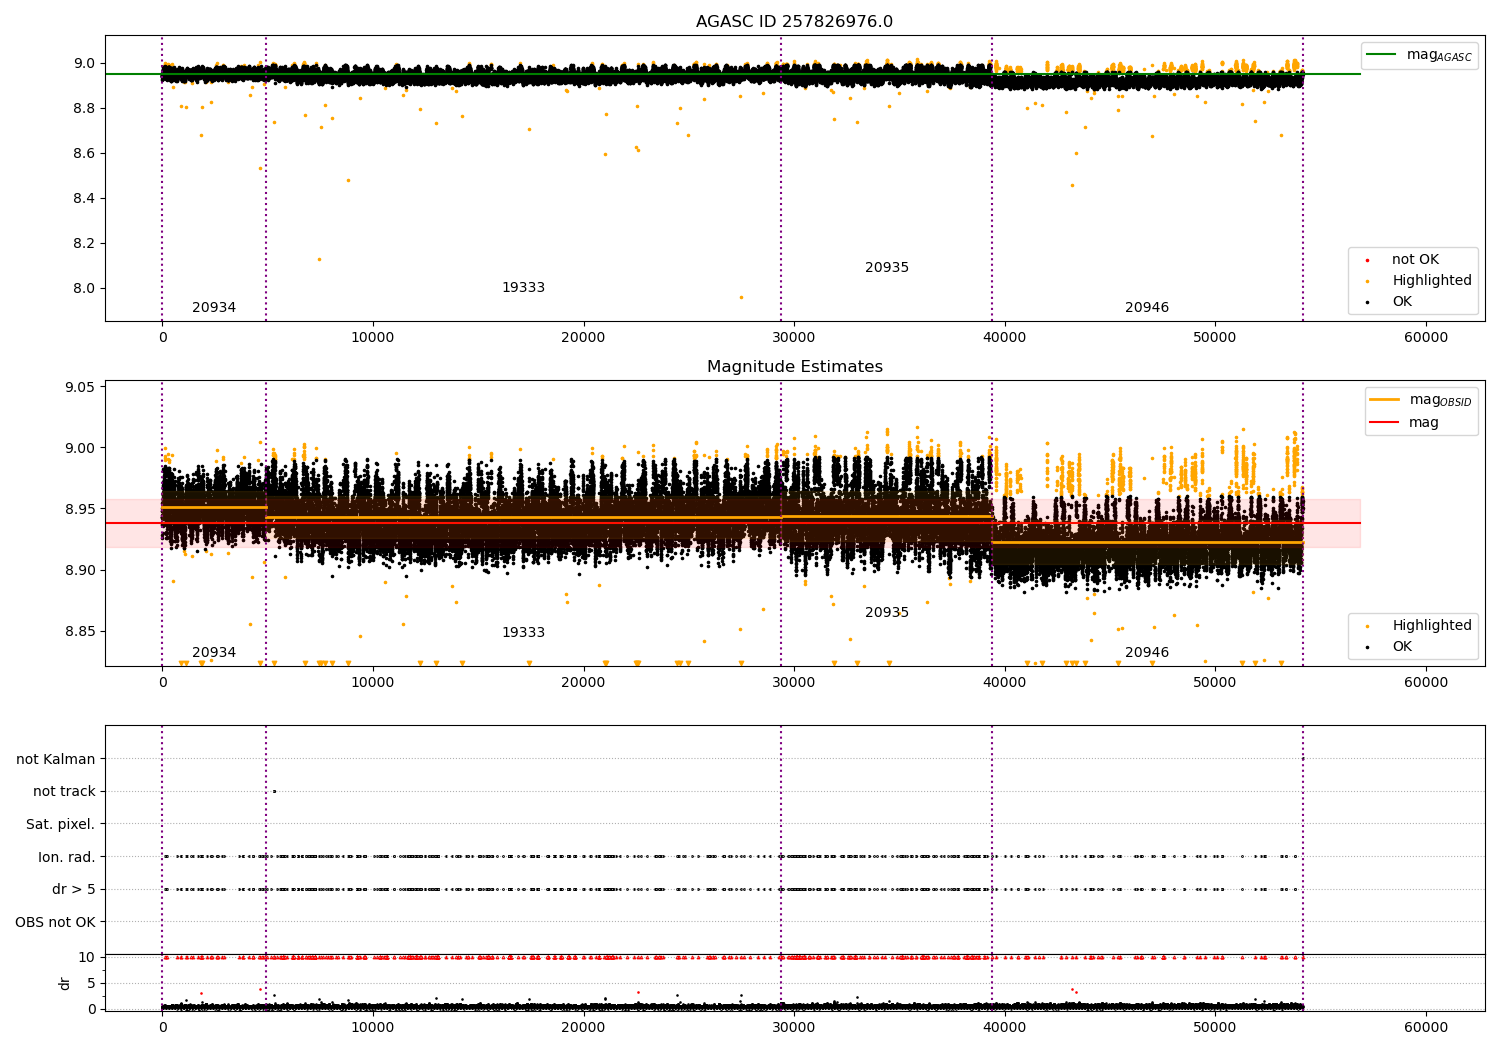This screenshot has width=1500, height=1050.
Task: Click the red 'mag' legend line in middle plot
Action: (1385, 423)
